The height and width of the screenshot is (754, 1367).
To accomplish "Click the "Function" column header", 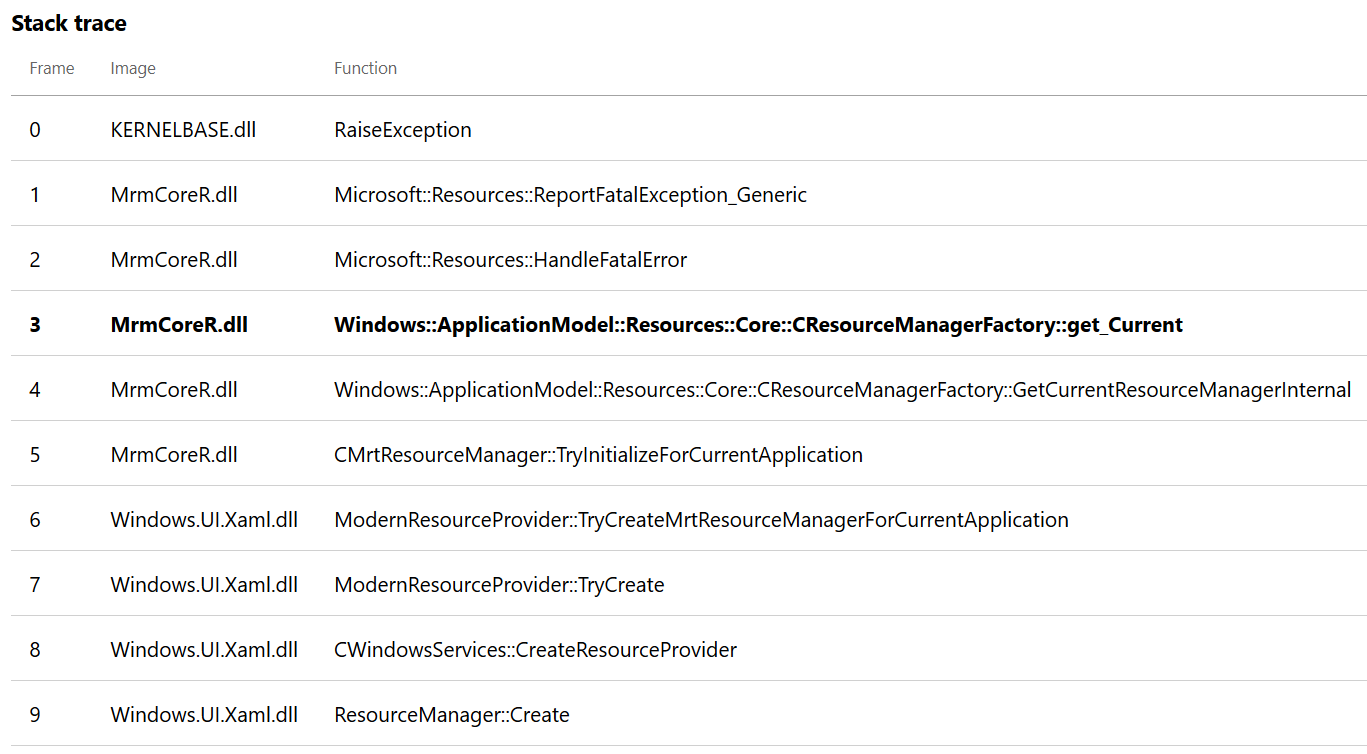I will pyautogui.click(x=365, y=68).
